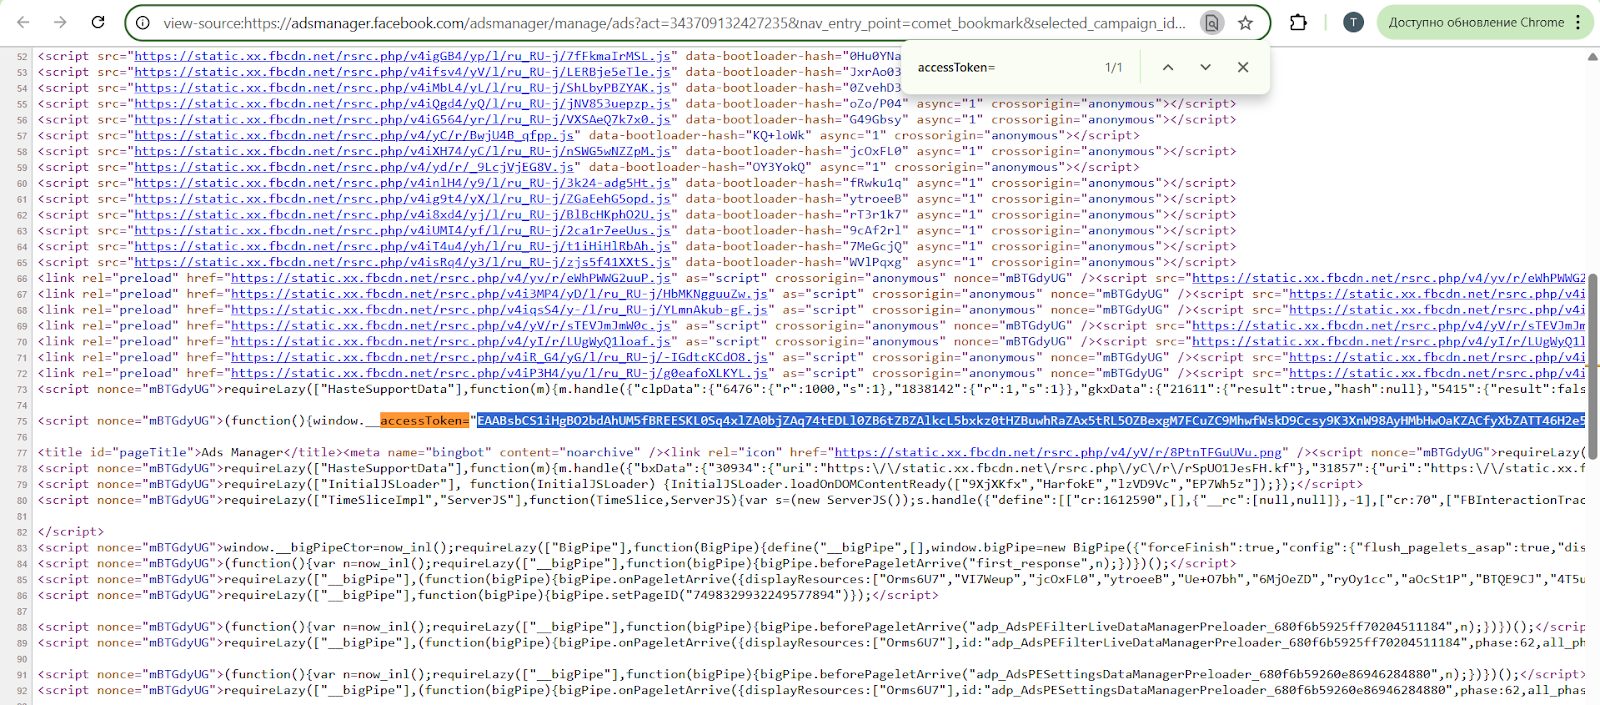This screenshot has height=705, width=1600.
Task: Open the LERBje5eTle.js script link
Action: [402, 72]
